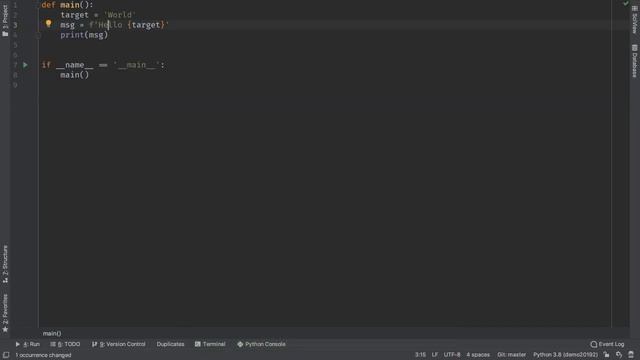Place cursor in 'World' string

pos(120,15)
